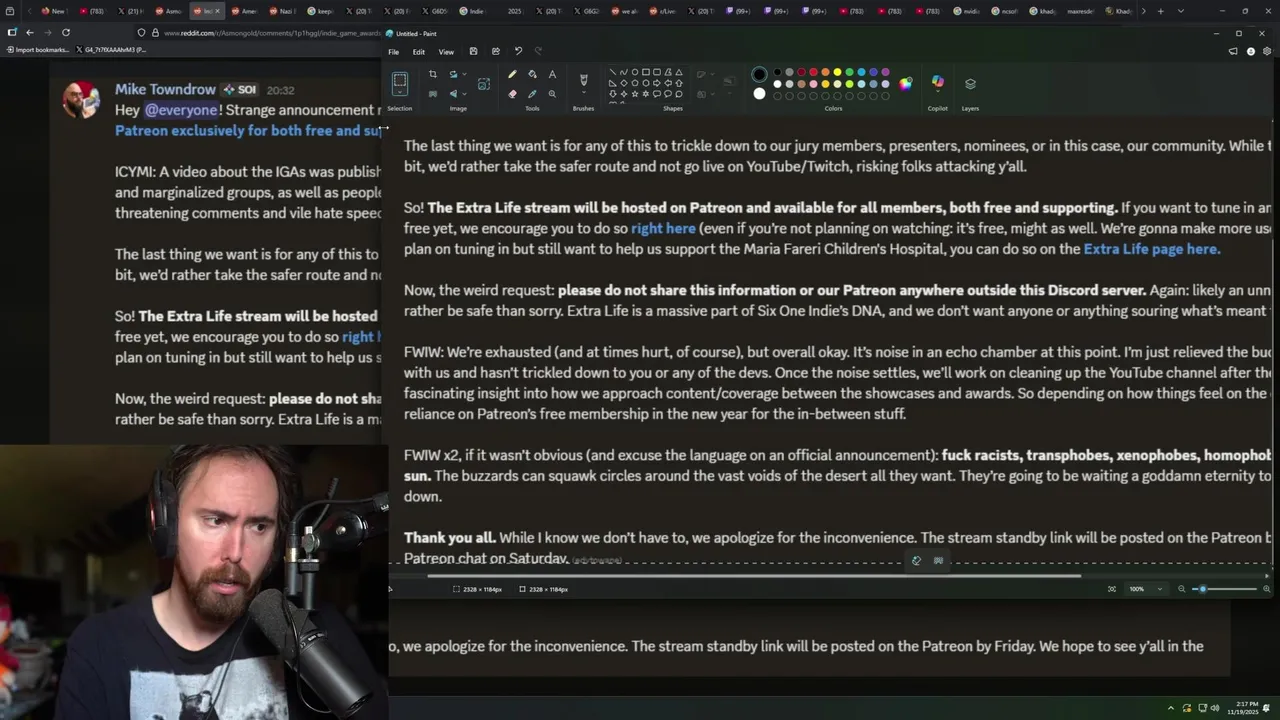Pick the red swatch in Colors palette

(813, 72)
